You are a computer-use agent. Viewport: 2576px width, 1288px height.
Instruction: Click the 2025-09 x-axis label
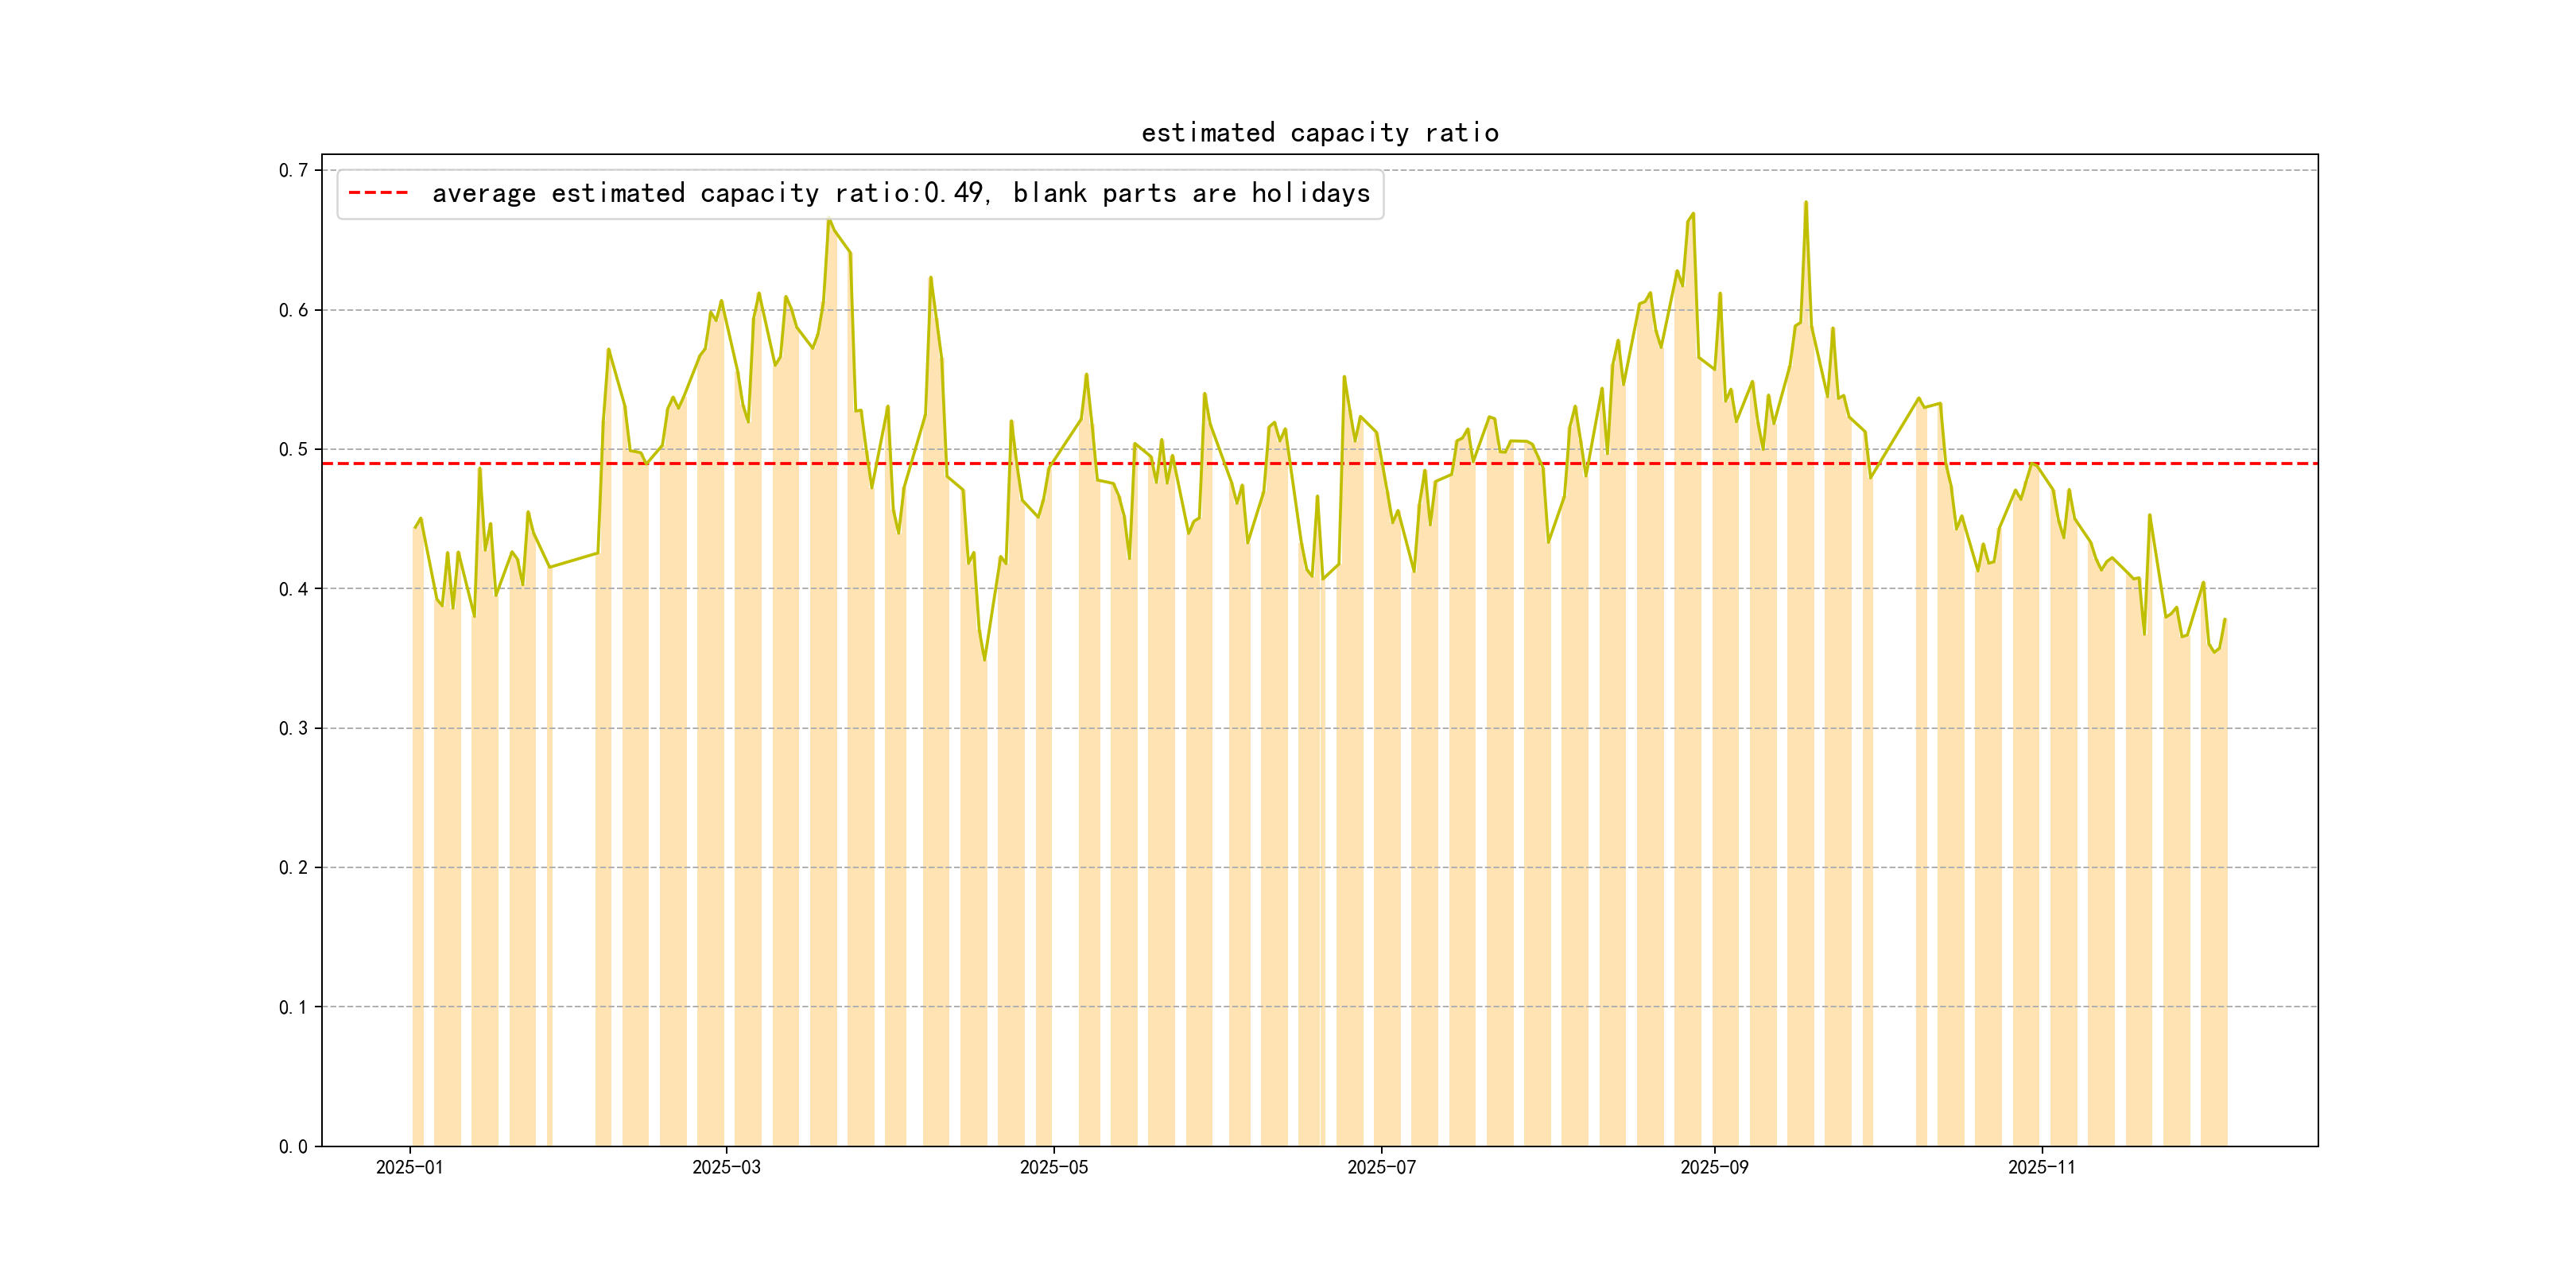pos(1714,1167)
